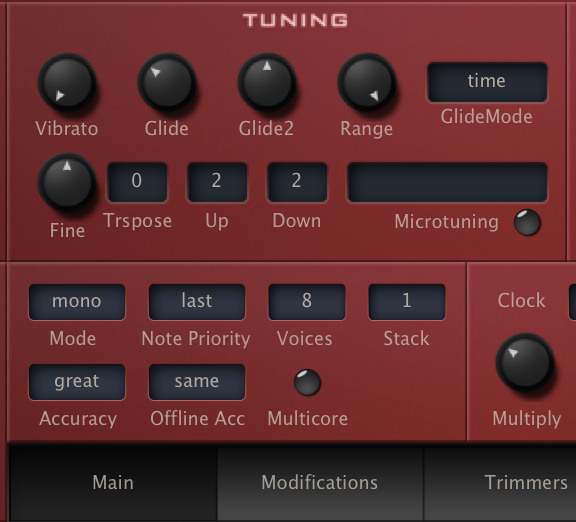Click the pitch bend Down value
This screenshot has width=576, height=522.
297,182
